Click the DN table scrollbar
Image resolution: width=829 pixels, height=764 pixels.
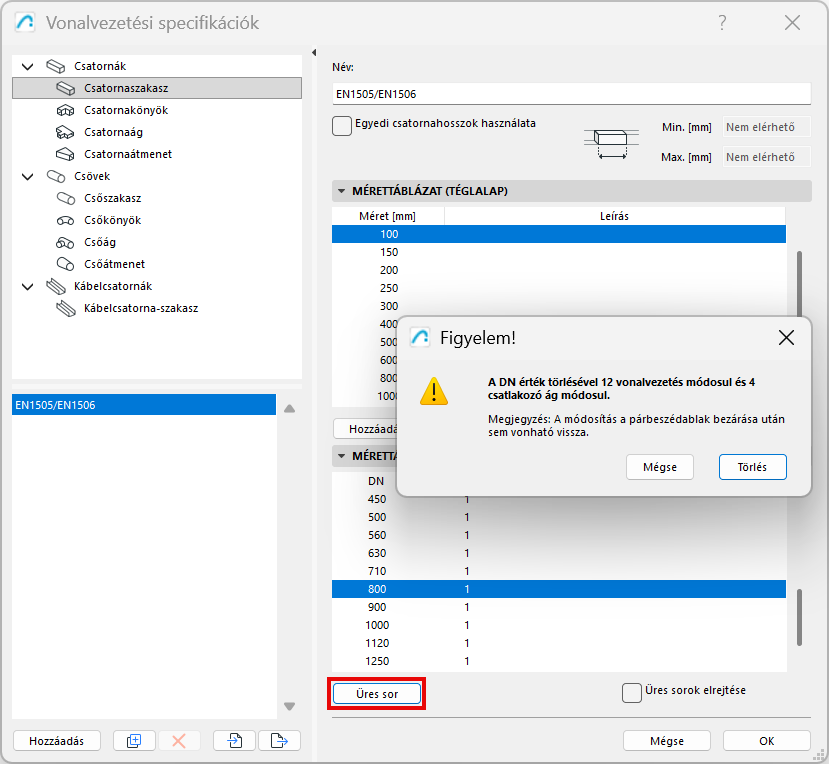click(x=799, y=617)
